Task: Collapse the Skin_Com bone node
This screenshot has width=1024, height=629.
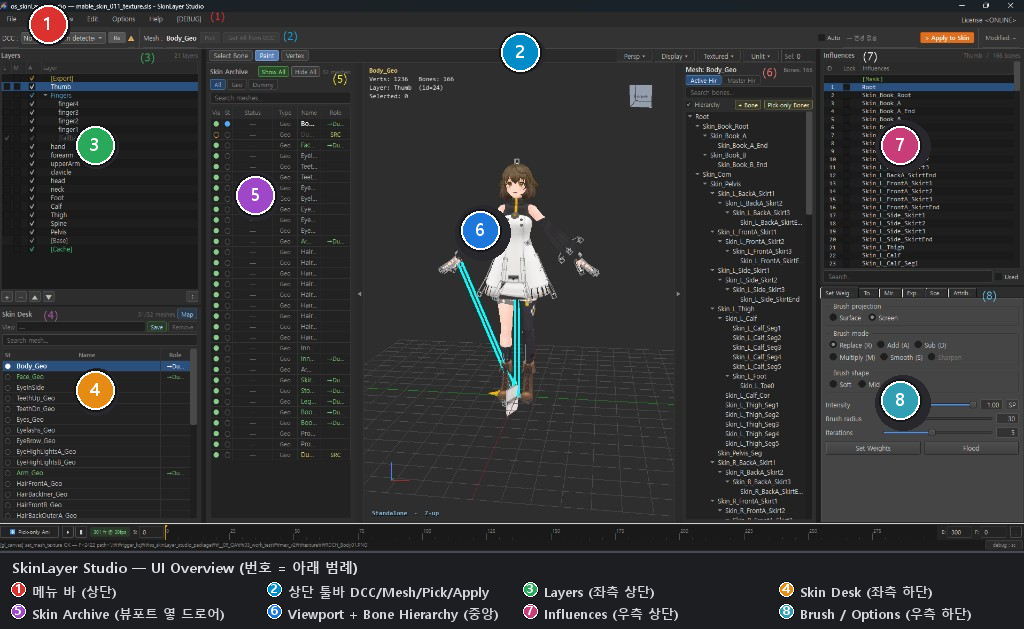Action: 697,174
